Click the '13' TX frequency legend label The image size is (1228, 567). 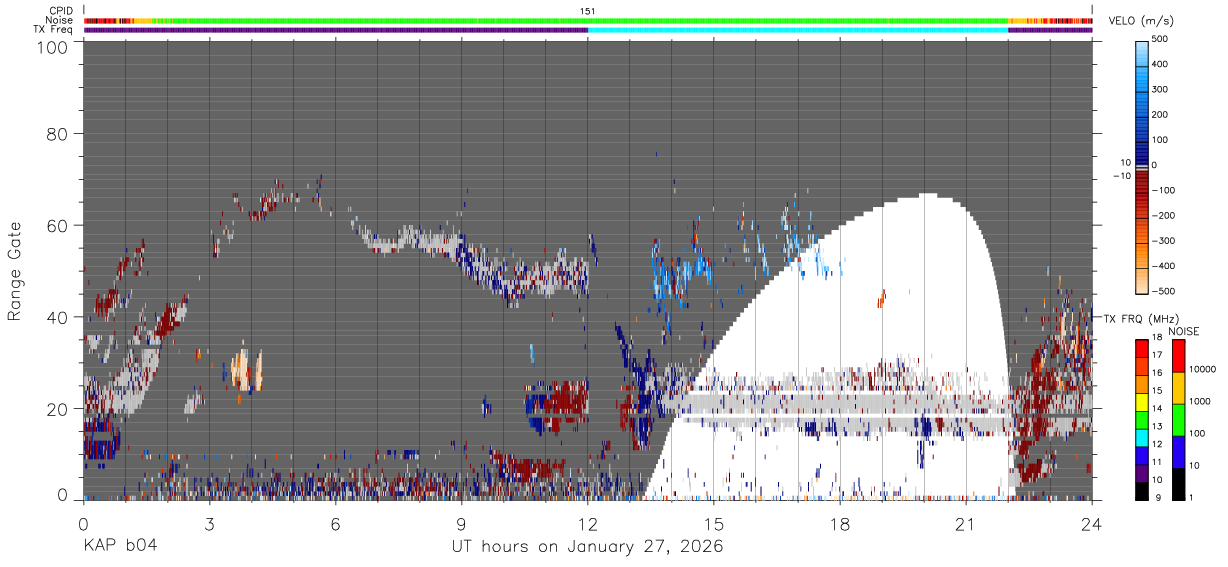[1159, 427]
